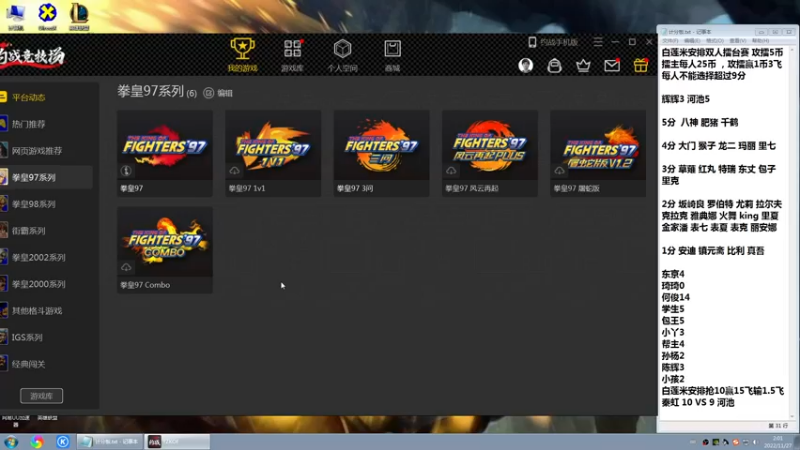Click the computer icon on the desktop
This screenshot has width=800, height=450.
(16, 15)
